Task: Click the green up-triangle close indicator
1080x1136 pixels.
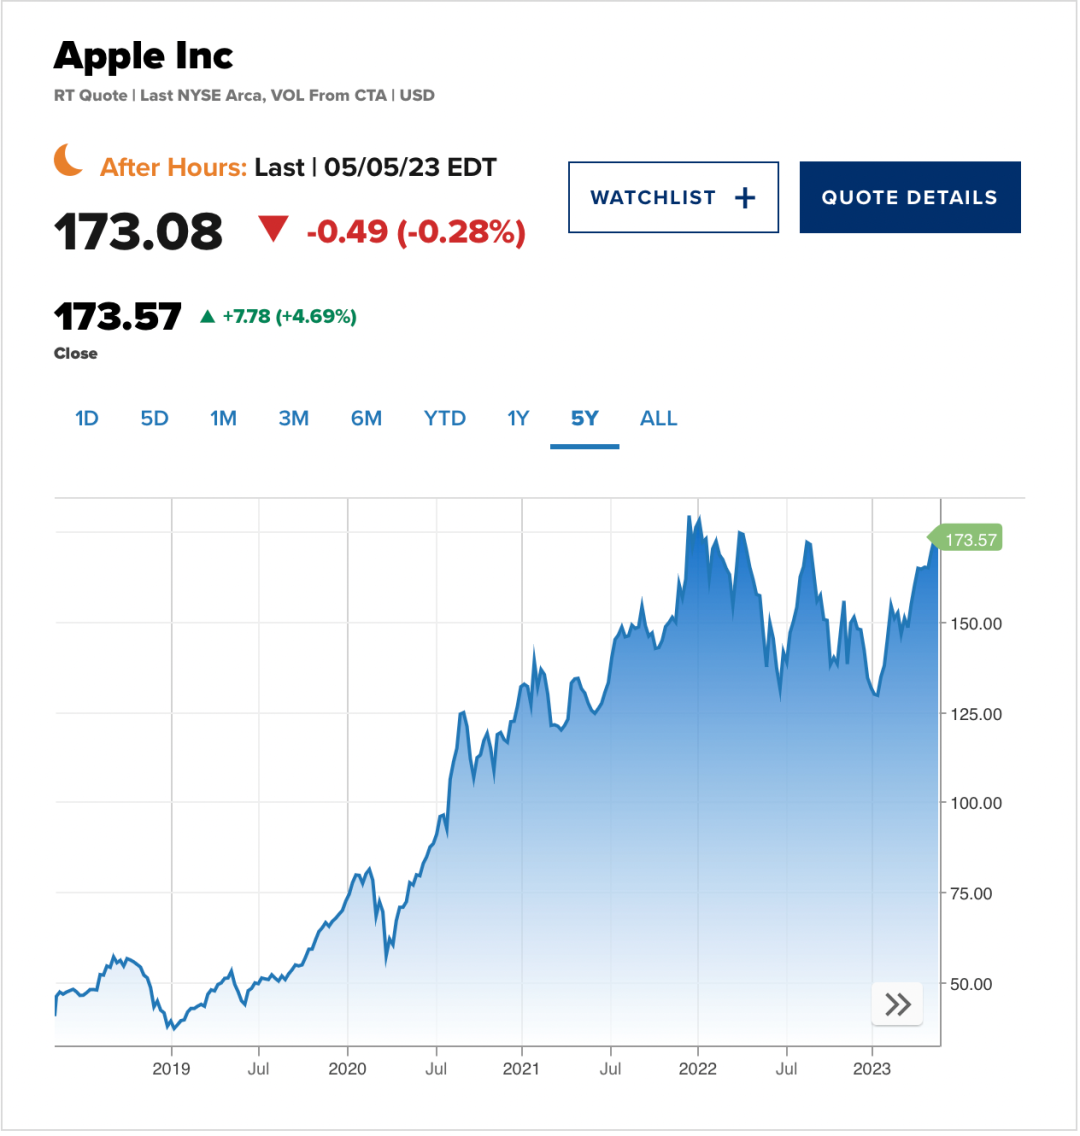Action: coord(208,317)
